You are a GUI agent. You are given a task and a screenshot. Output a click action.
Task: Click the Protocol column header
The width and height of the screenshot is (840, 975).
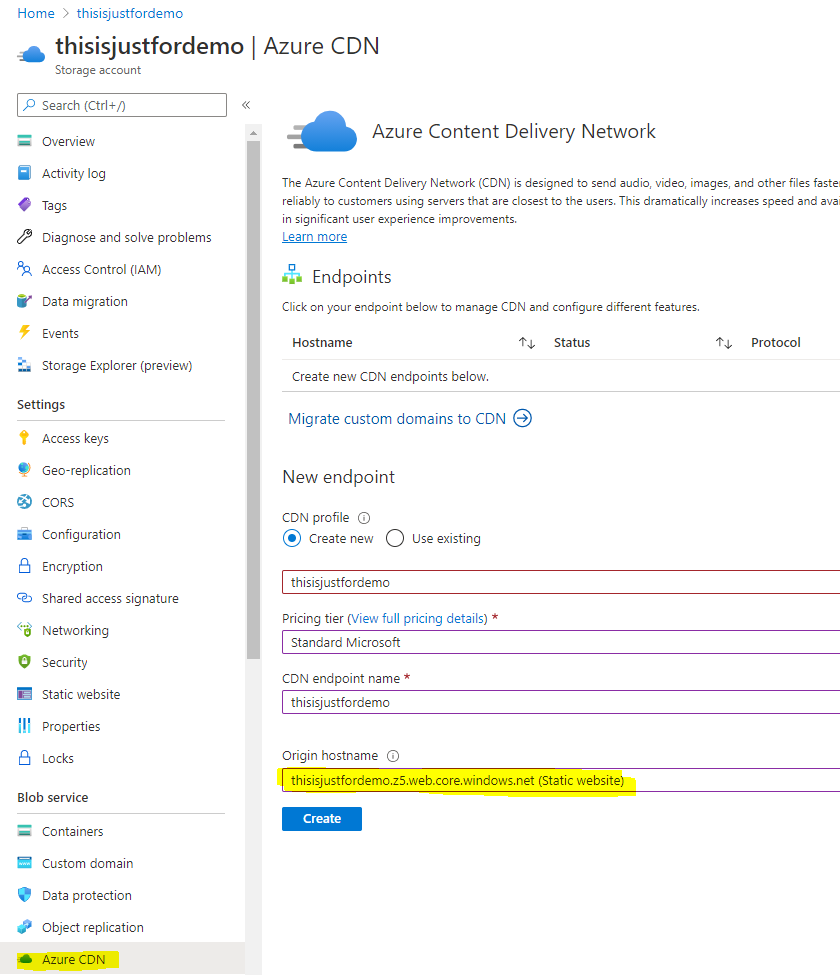(775, 343)
